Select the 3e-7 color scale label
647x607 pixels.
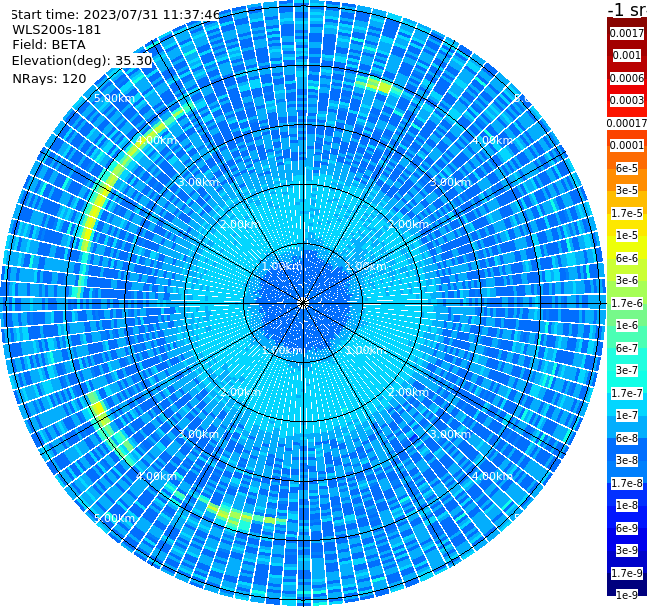[x=627, y=371]
